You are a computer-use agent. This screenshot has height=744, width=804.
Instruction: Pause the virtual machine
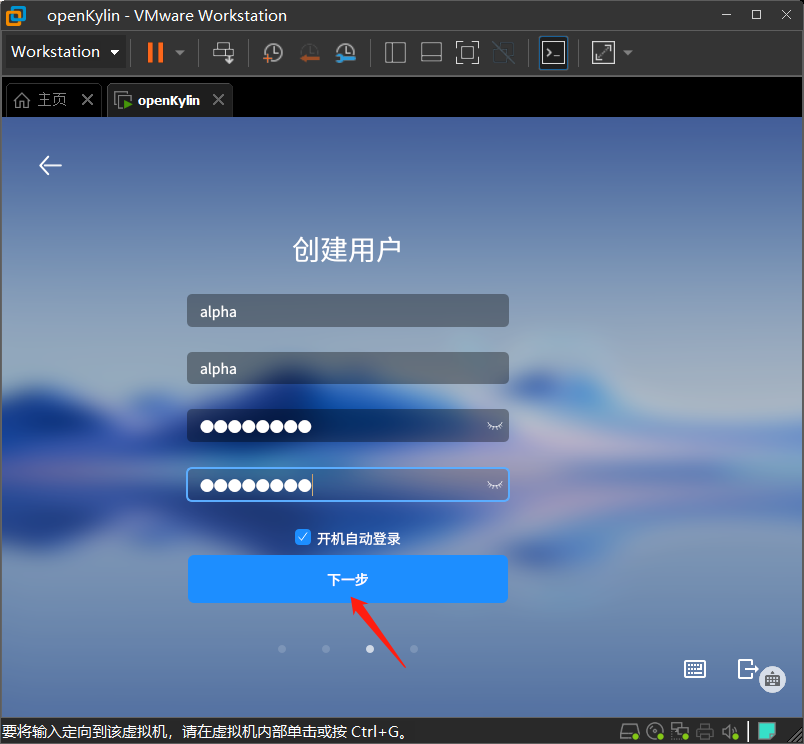coord(155,52)
